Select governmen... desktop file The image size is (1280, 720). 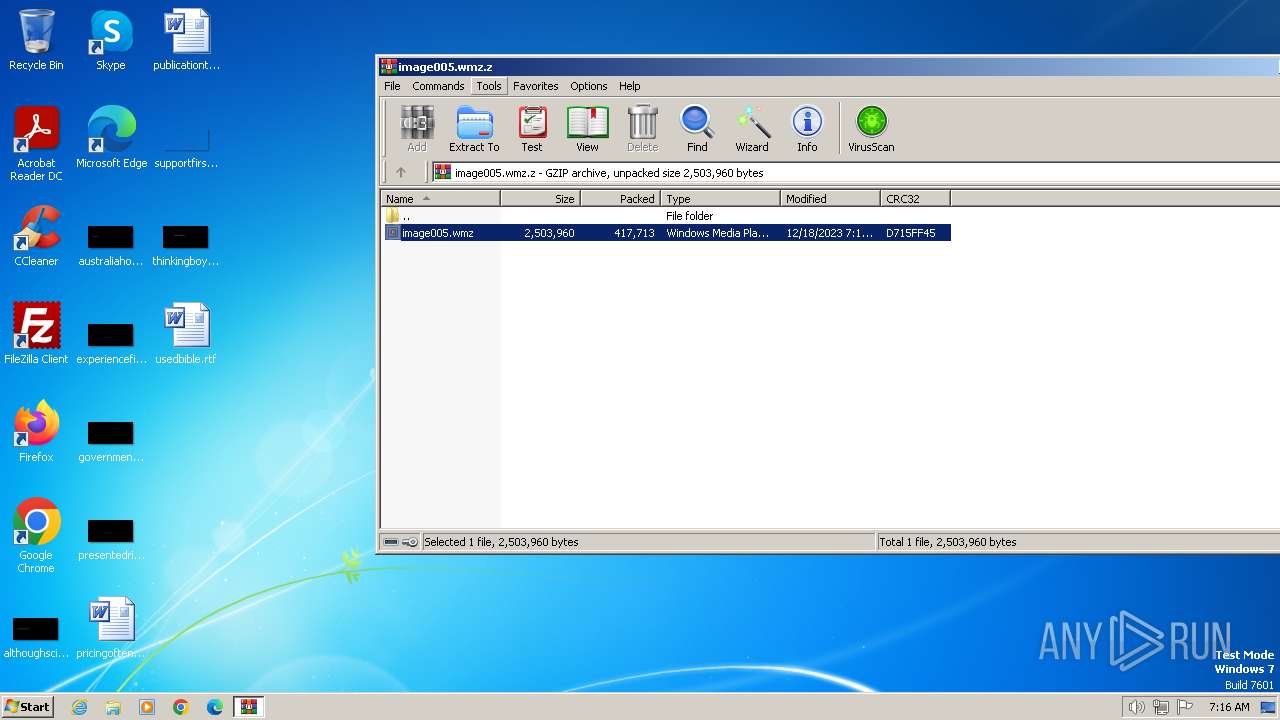pyautogui.click(x=111, y=441)
